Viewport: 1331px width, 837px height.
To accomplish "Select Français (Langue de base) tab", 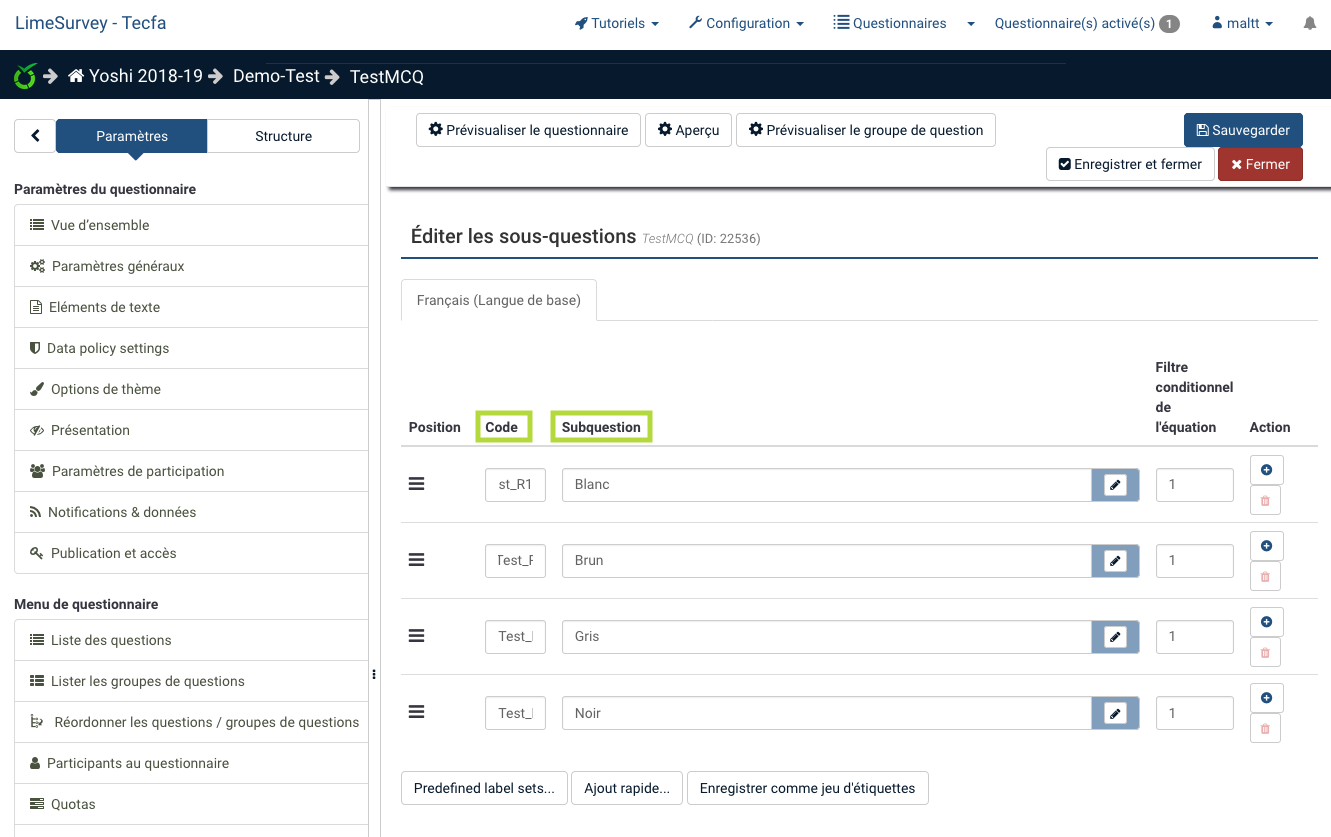I will [498, 300].
